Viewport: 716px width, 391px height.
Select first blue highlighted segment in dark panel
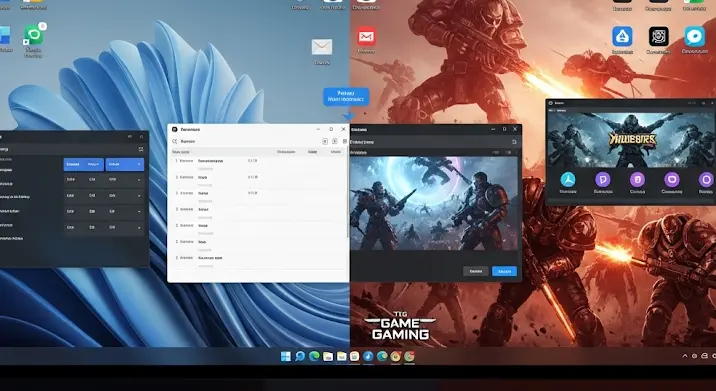(84, 164)
